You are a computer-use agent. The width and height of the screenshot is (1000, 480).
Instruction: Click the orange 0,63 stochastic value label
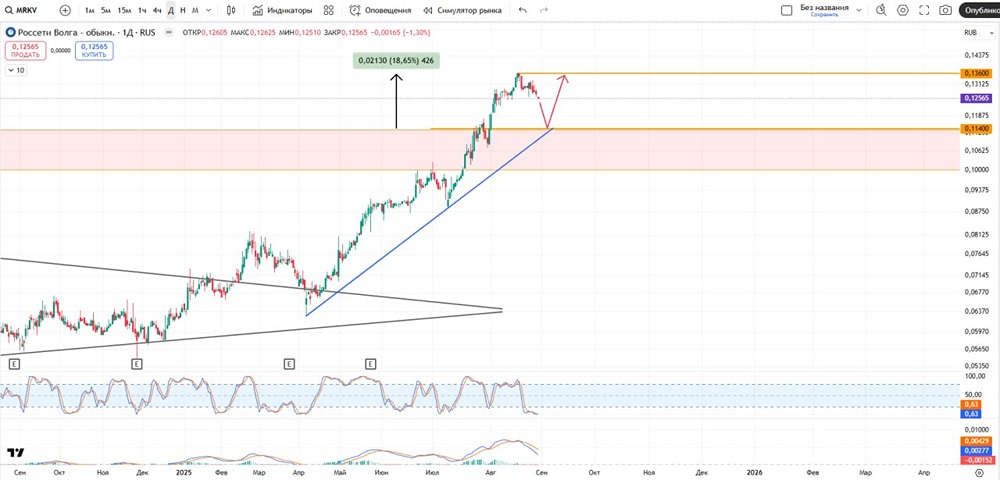[969, 405]
